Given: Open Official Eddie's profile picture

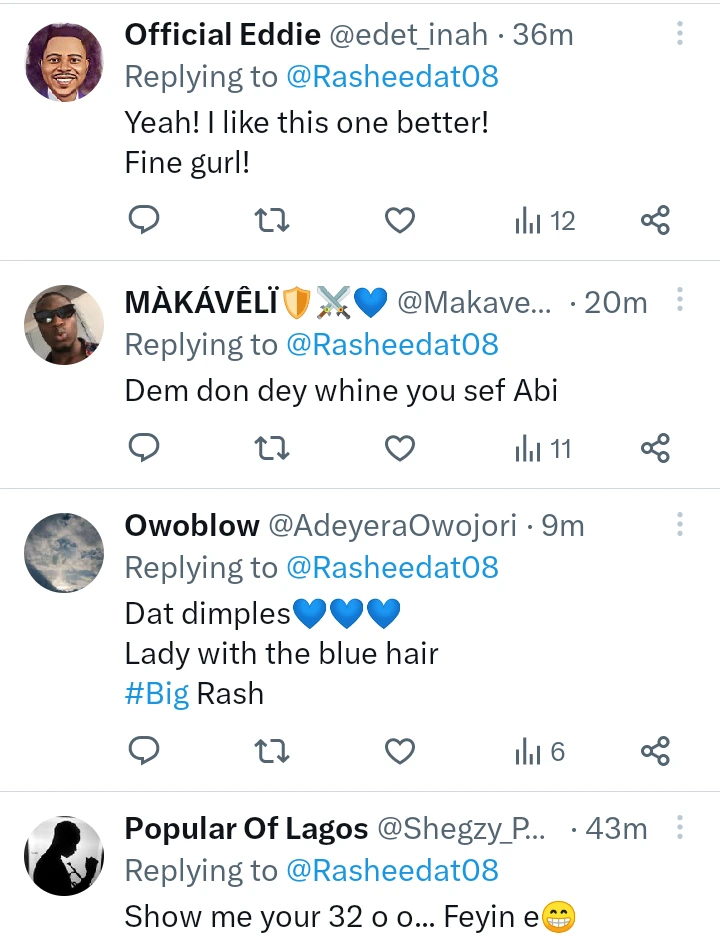Looking at the screenshot, I should 63,62.
